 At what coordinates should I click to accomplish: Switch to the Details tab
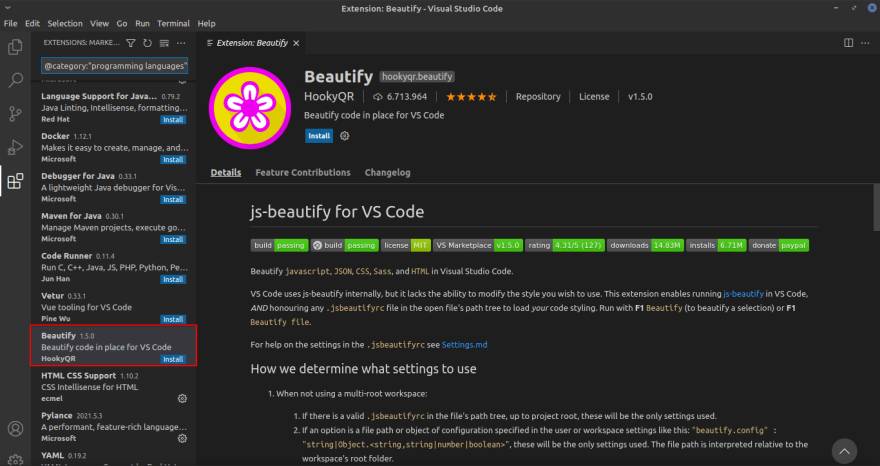pyautogui.click(x=226, y=172)
